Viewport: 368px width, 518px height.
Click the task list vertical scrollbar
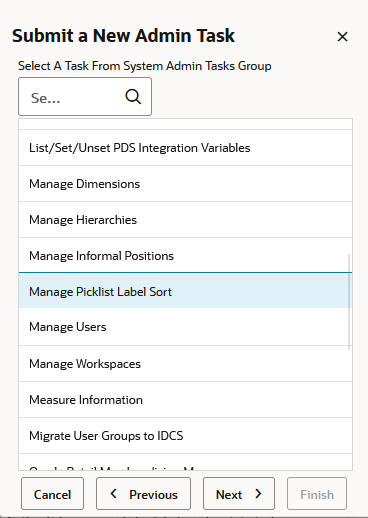[x=349, y=302]
